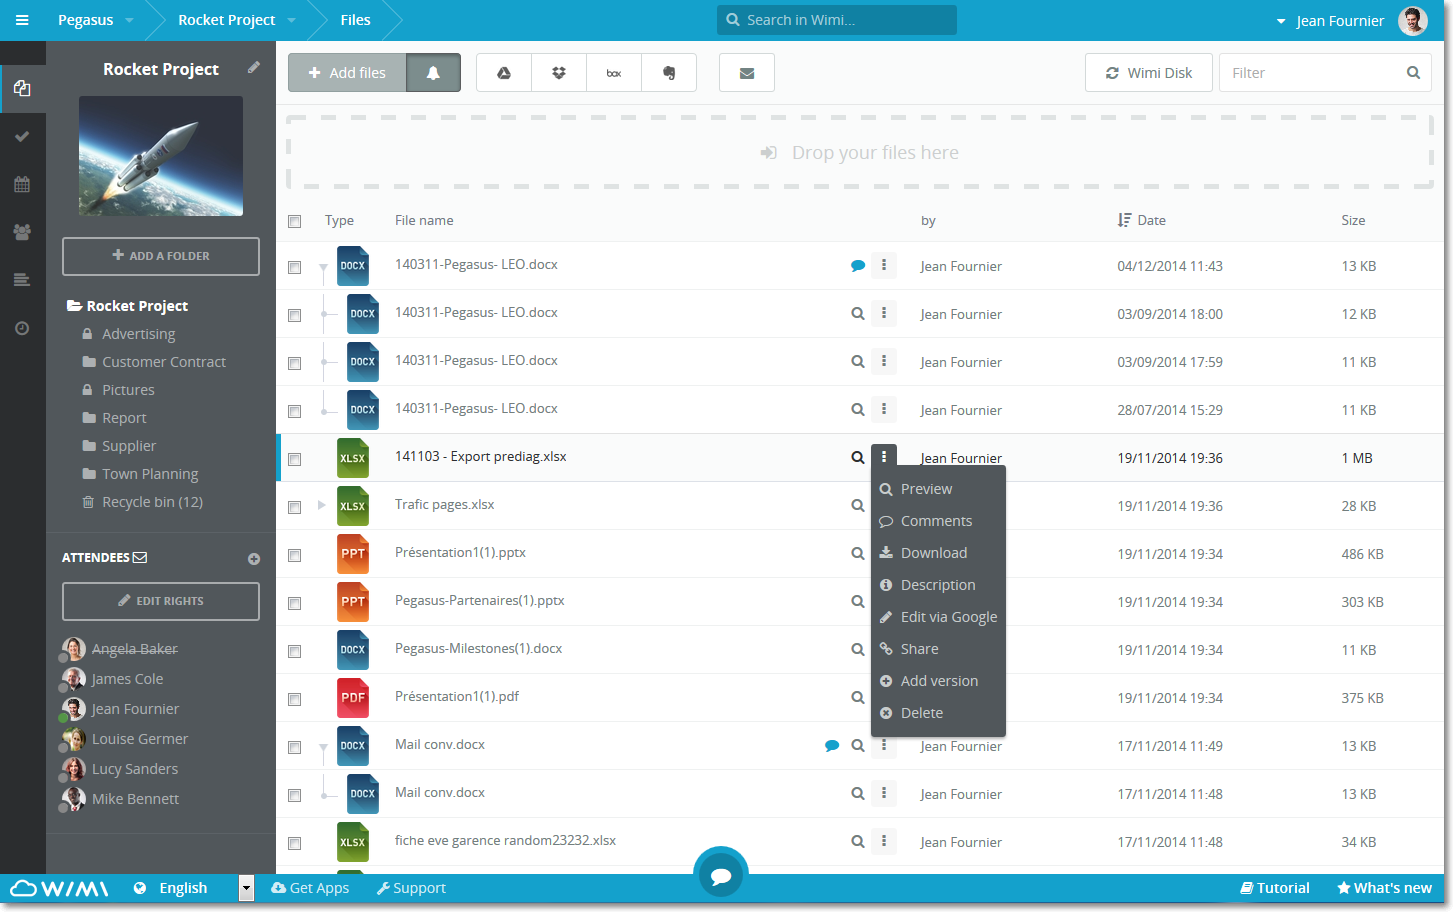The width and height of the screenshot is (1453, 912).
Task: Choose Preview in the context menu
Action: coord(938,489)
